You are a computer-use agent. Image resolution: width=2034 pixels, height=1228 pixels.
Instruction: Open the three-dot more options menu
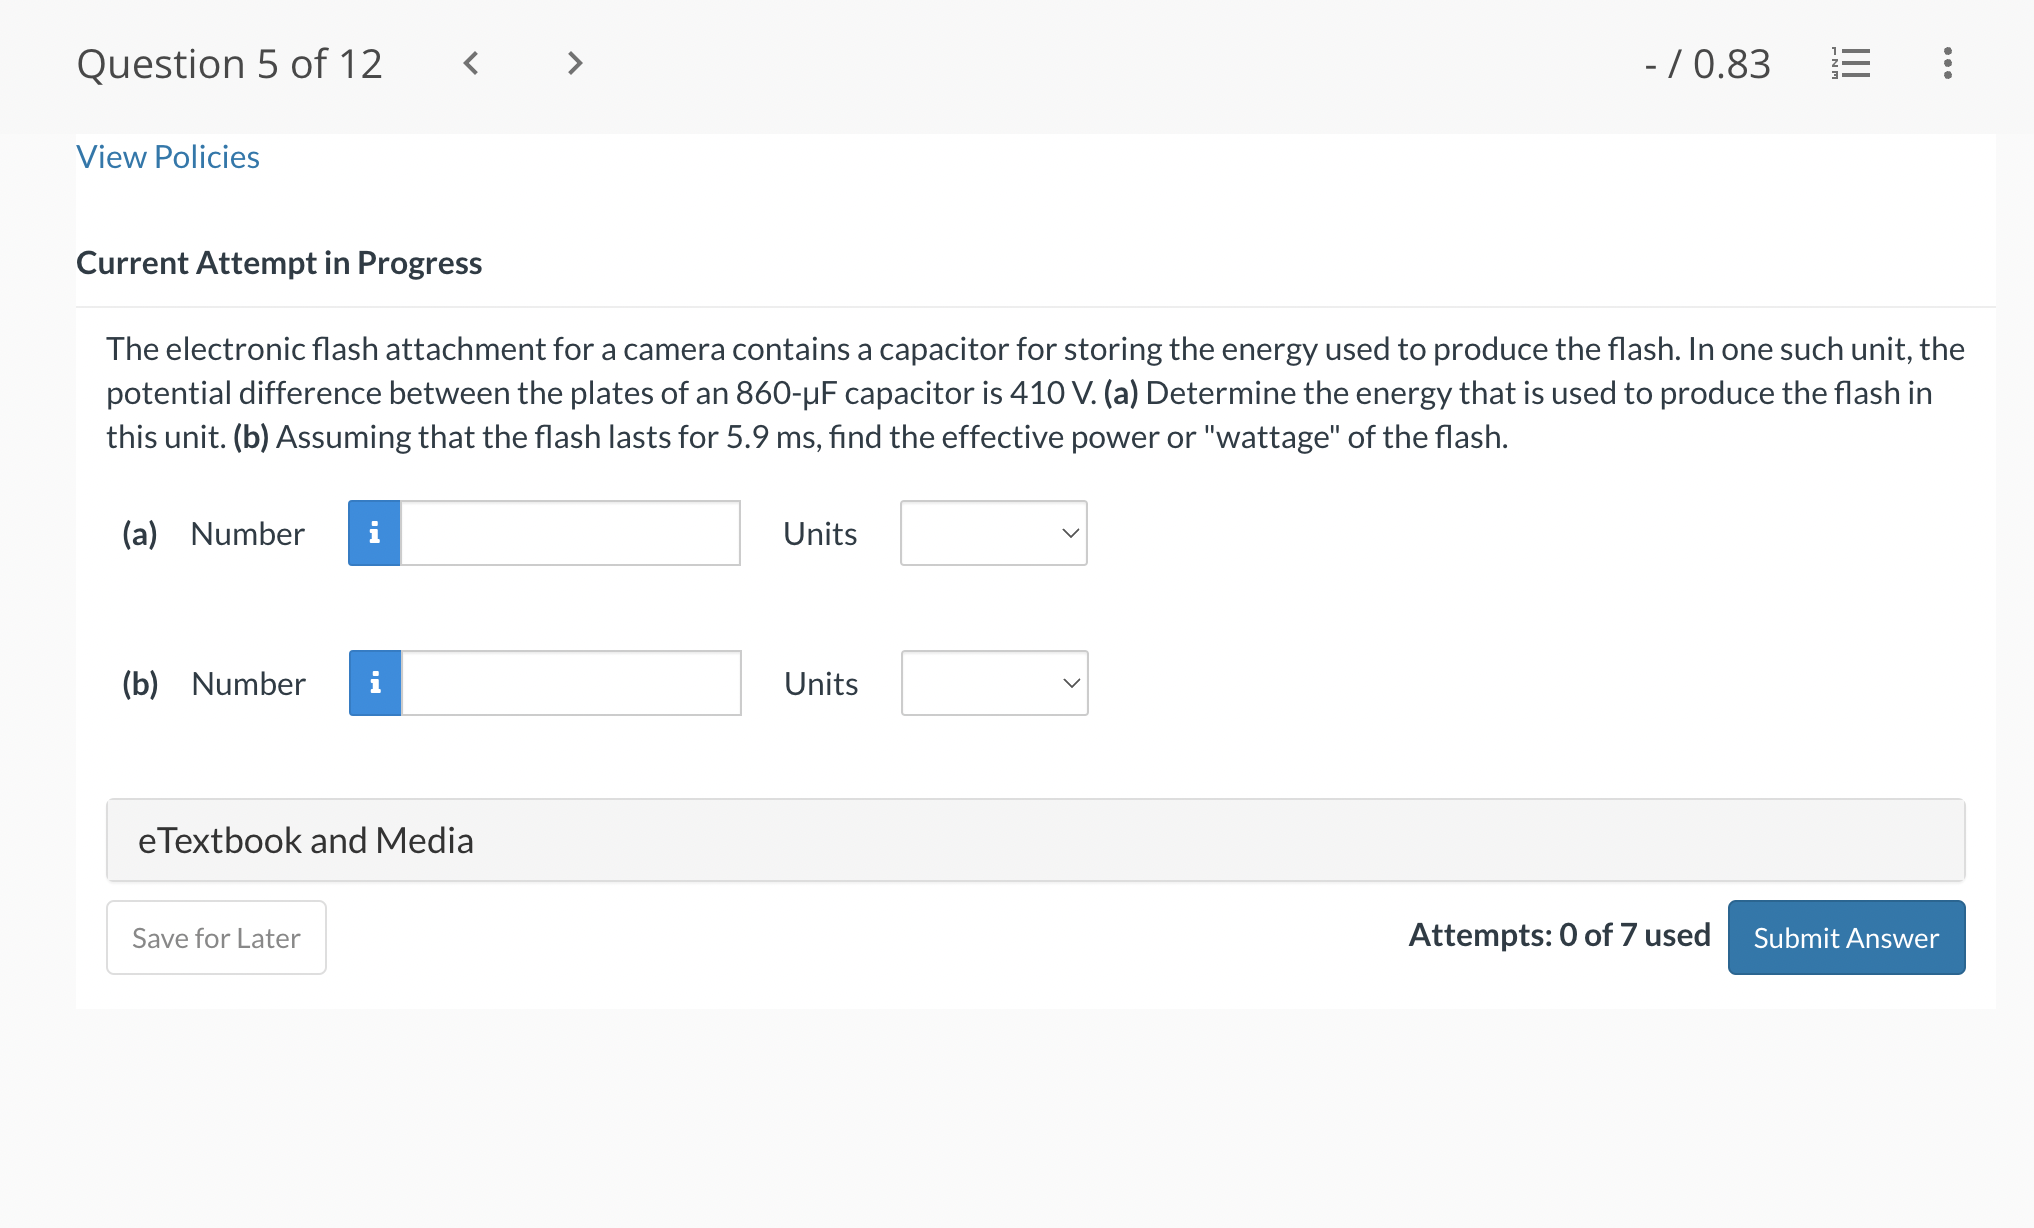pos(1947,64)
